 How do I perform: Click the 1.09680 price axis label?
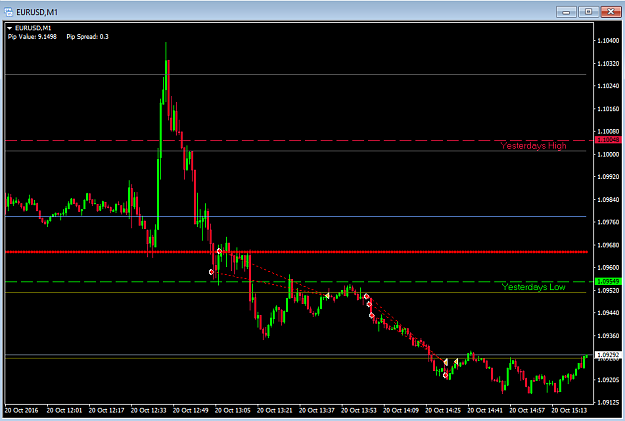608,245
